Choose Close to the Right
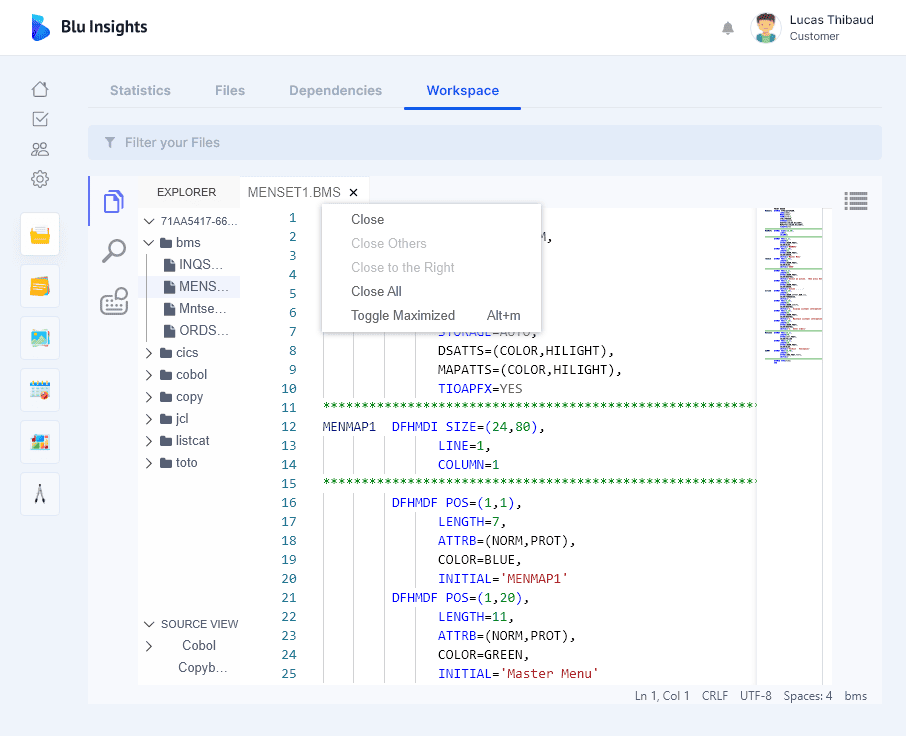The height and width of the screenshot is (736, 906). coord(431,267)
